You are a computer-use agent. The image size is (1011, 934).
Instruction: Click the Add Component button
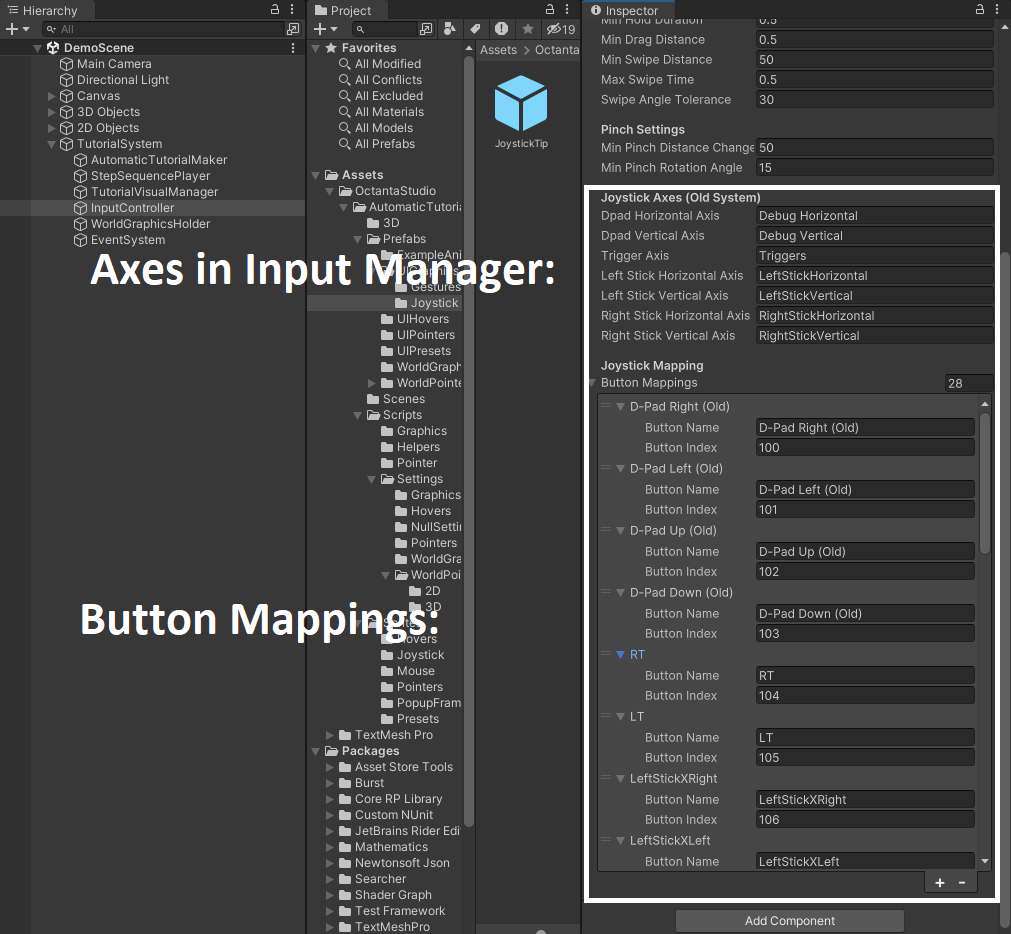pyautogui.click(x=789, y=921)
